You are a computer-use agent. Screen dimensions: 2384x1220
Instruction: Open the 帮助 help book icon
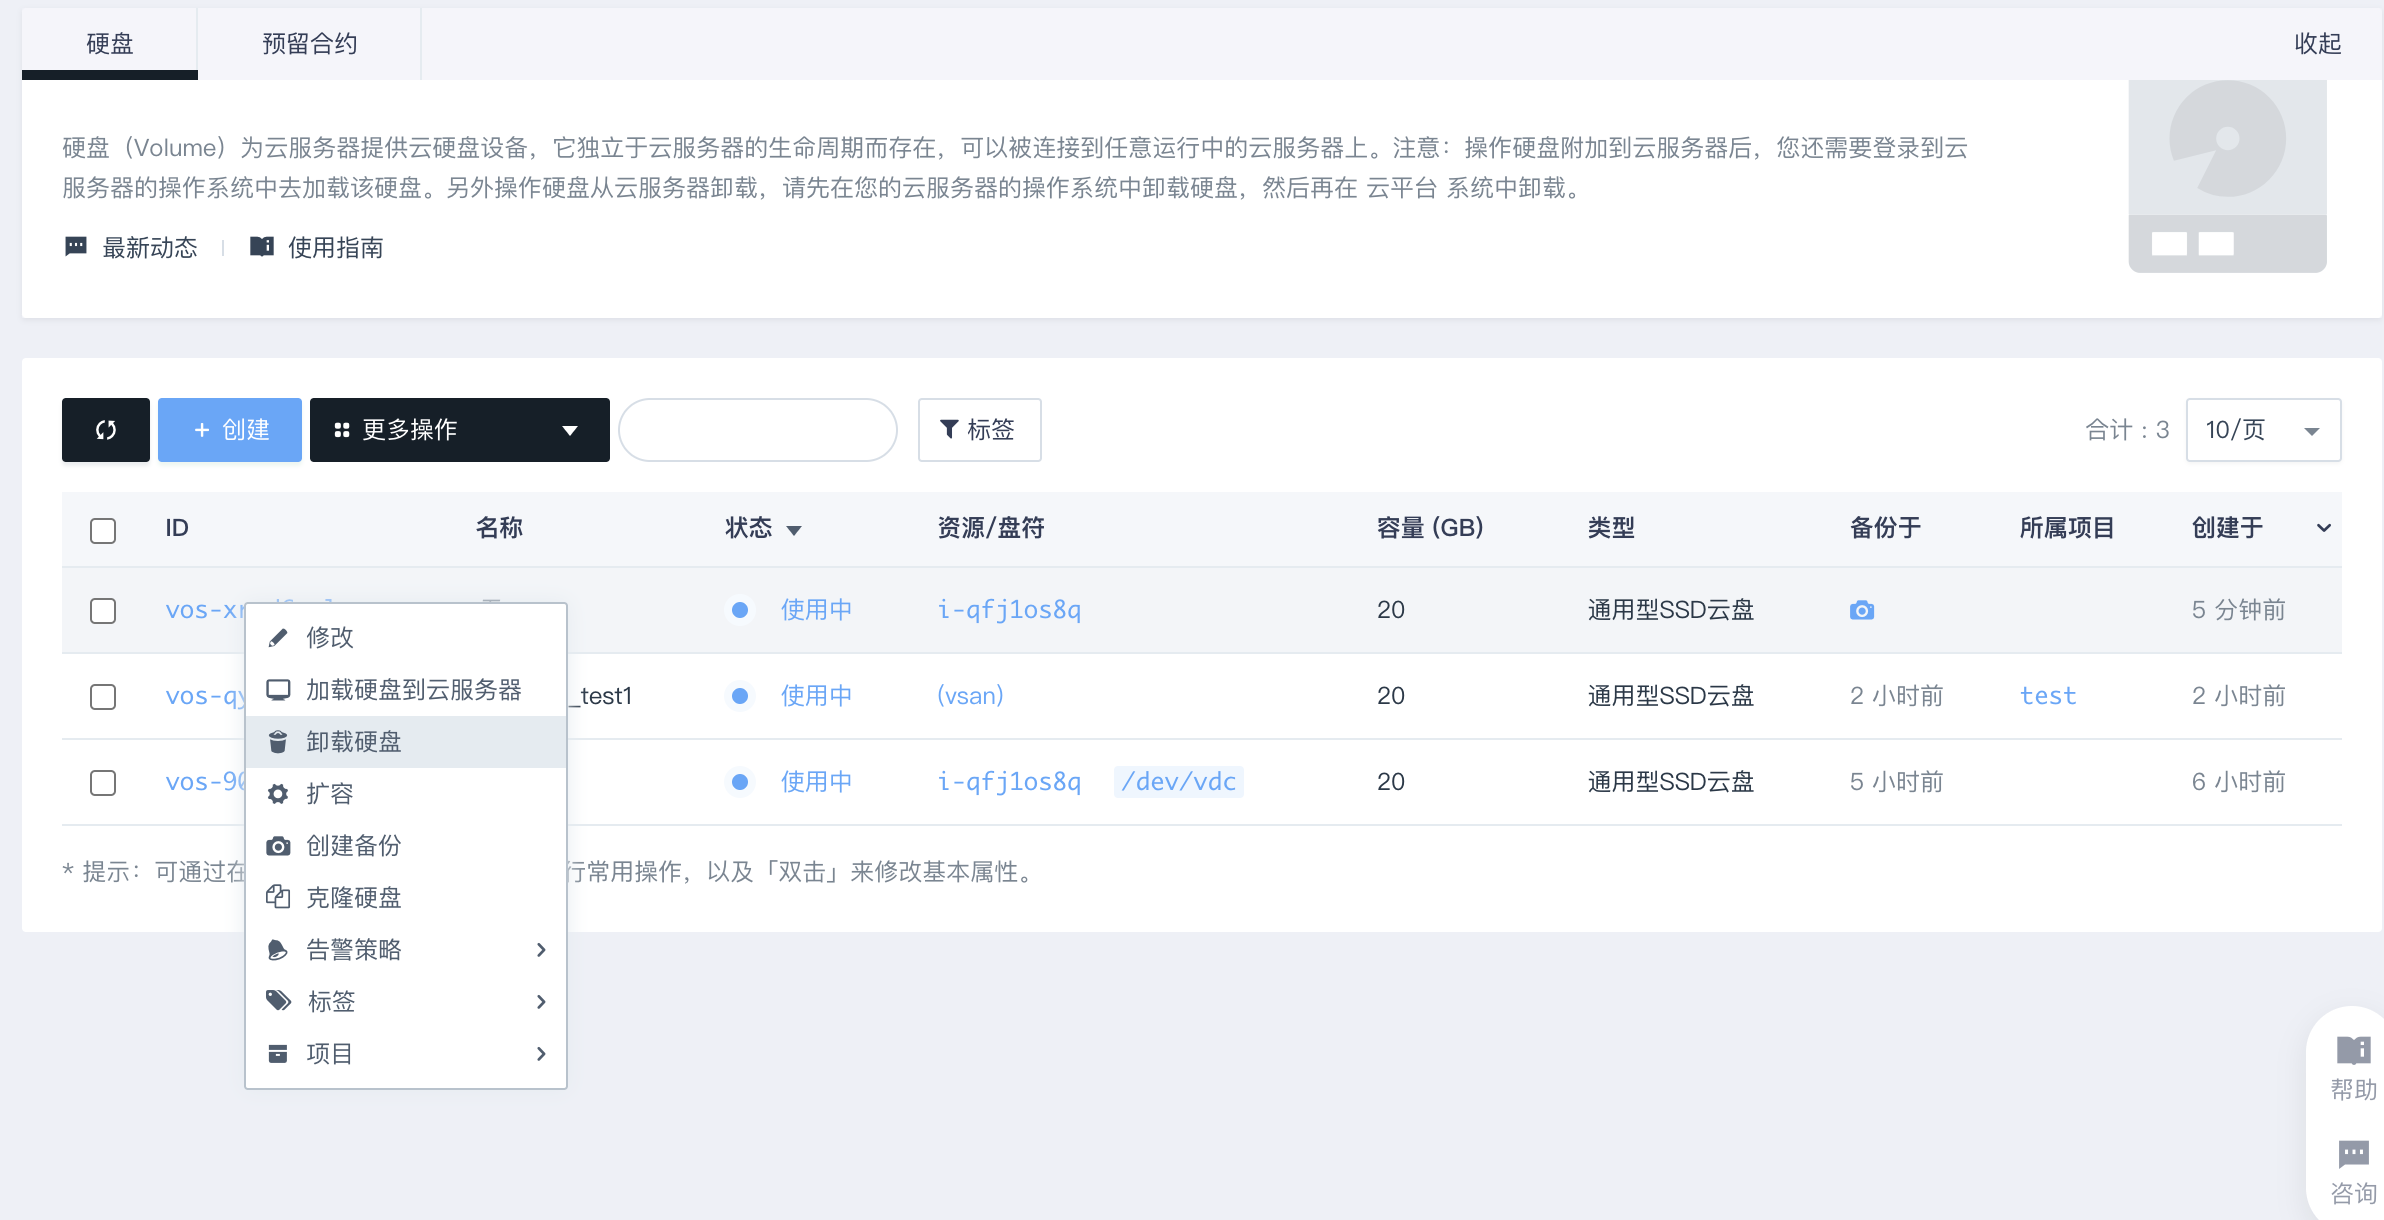click(2353, 1051)
